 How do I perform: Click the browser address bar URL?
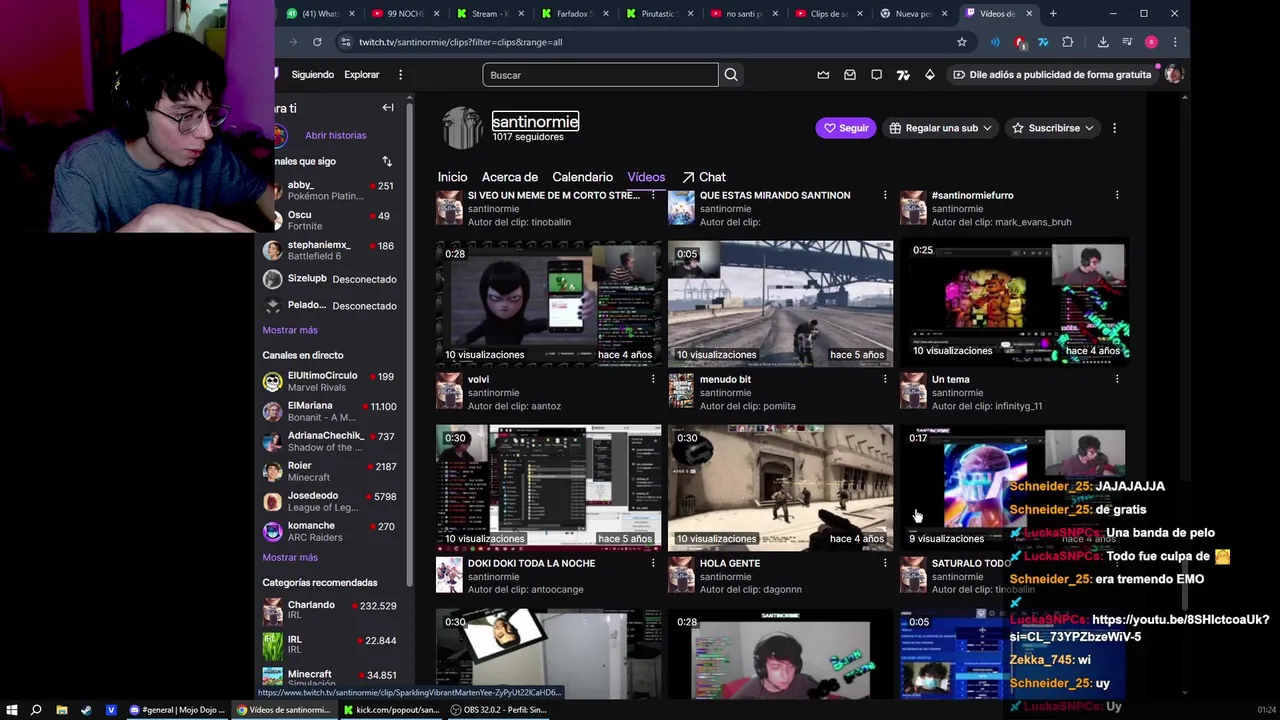click(461, 42)
